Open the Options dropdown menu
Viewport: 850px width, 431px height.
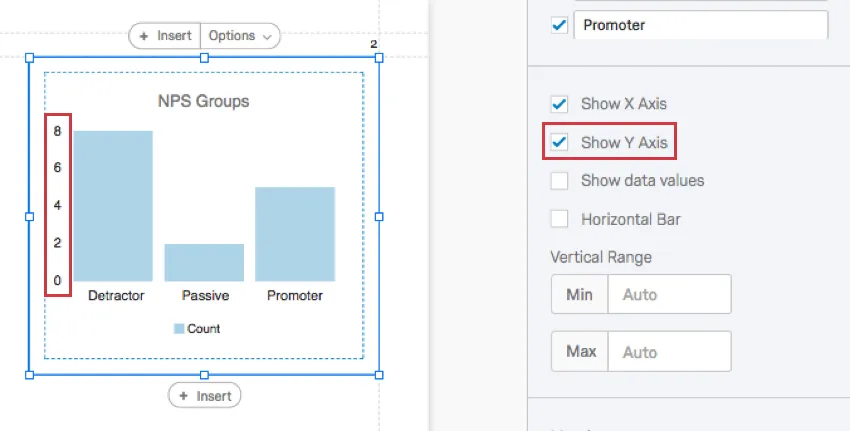240,36
